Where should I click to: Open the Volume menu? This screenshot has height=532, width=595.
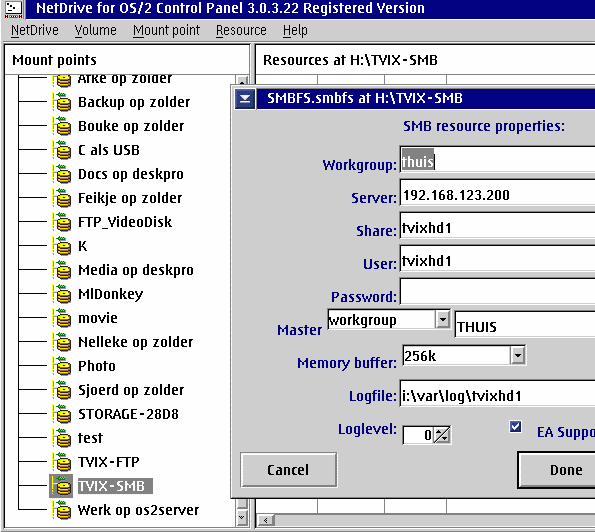(95, 30)
